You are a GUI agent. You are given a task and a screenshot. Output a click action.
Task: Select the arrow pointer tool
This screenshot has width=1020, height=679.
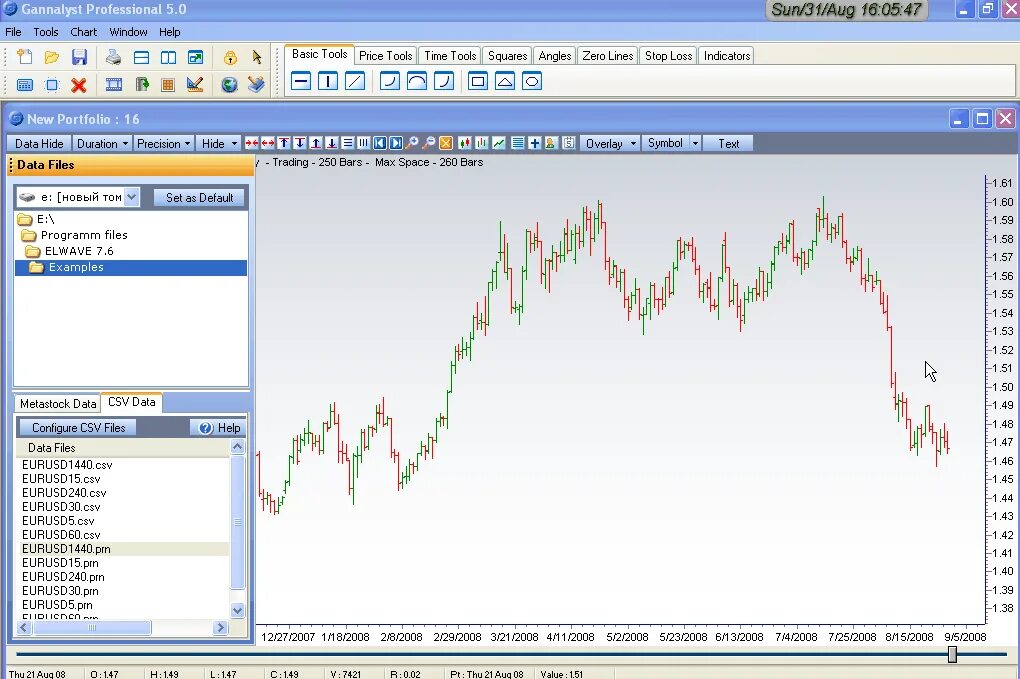point(257,57)
